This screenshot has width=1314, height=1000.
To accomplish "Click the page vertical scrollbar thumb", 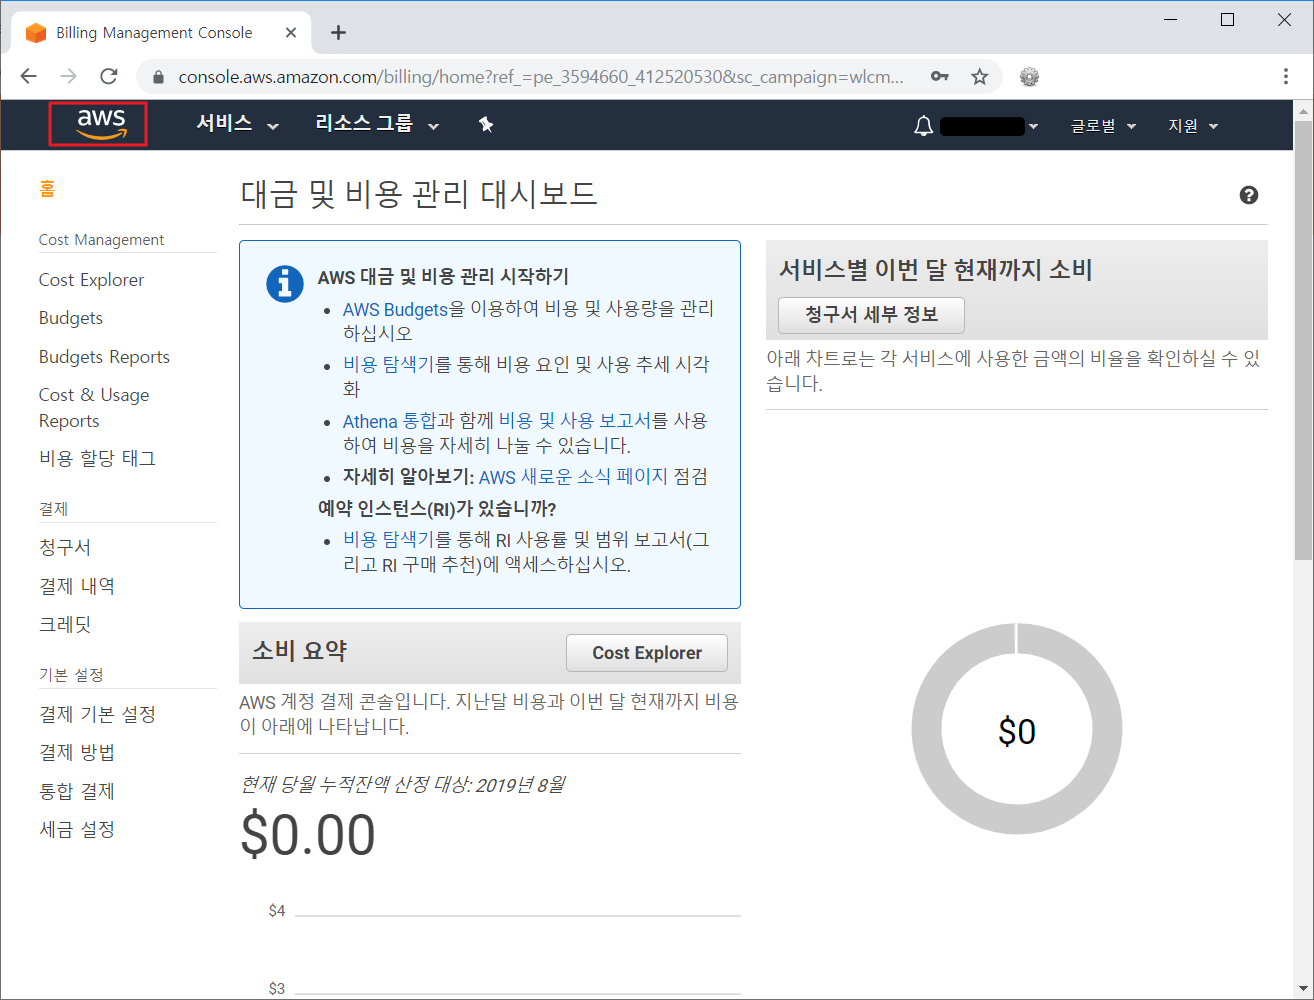I will (x=1303, y=340).
